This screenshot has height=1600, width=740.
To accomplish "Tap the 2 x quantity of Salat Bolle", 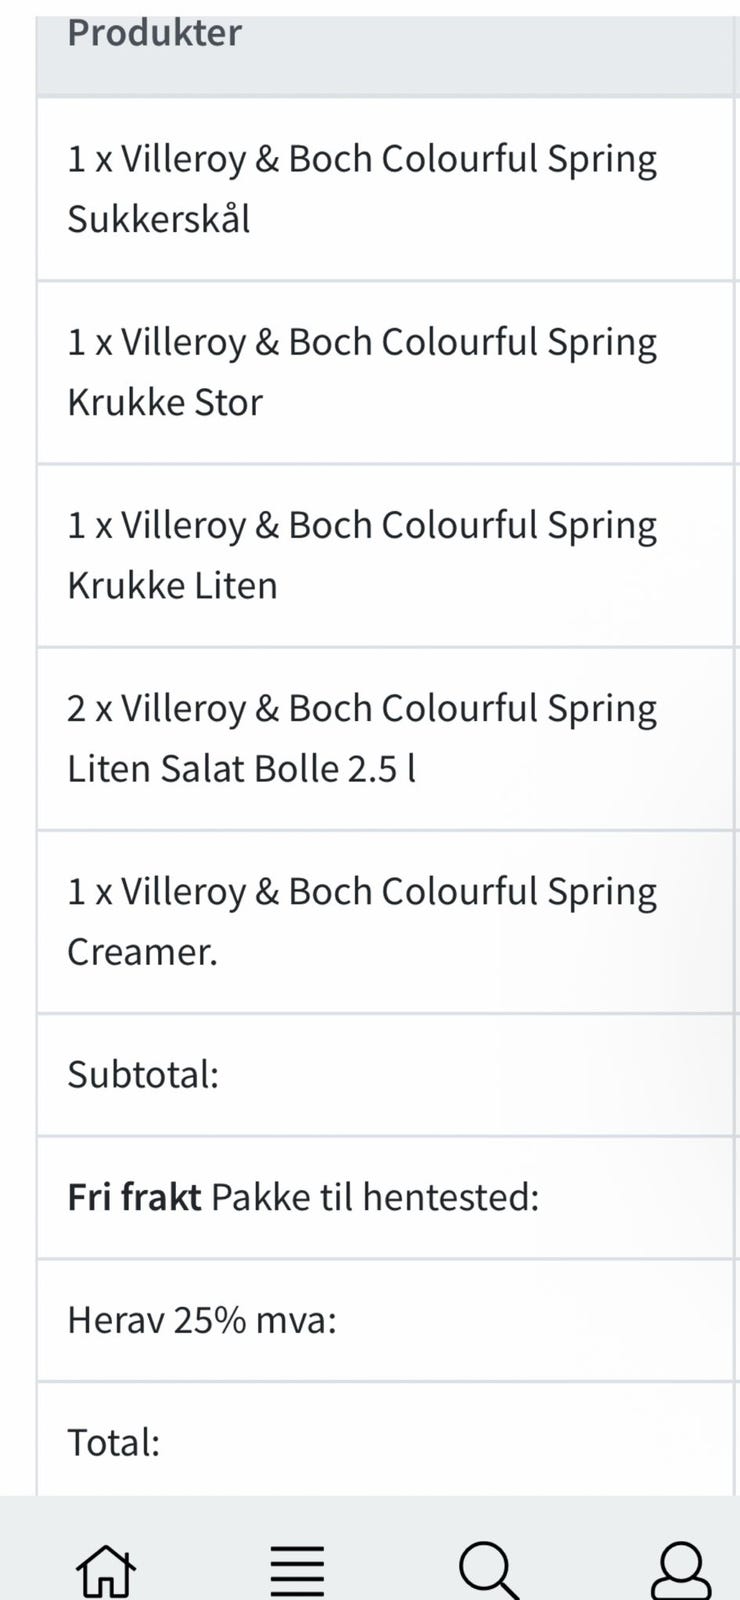I will 89,709.
